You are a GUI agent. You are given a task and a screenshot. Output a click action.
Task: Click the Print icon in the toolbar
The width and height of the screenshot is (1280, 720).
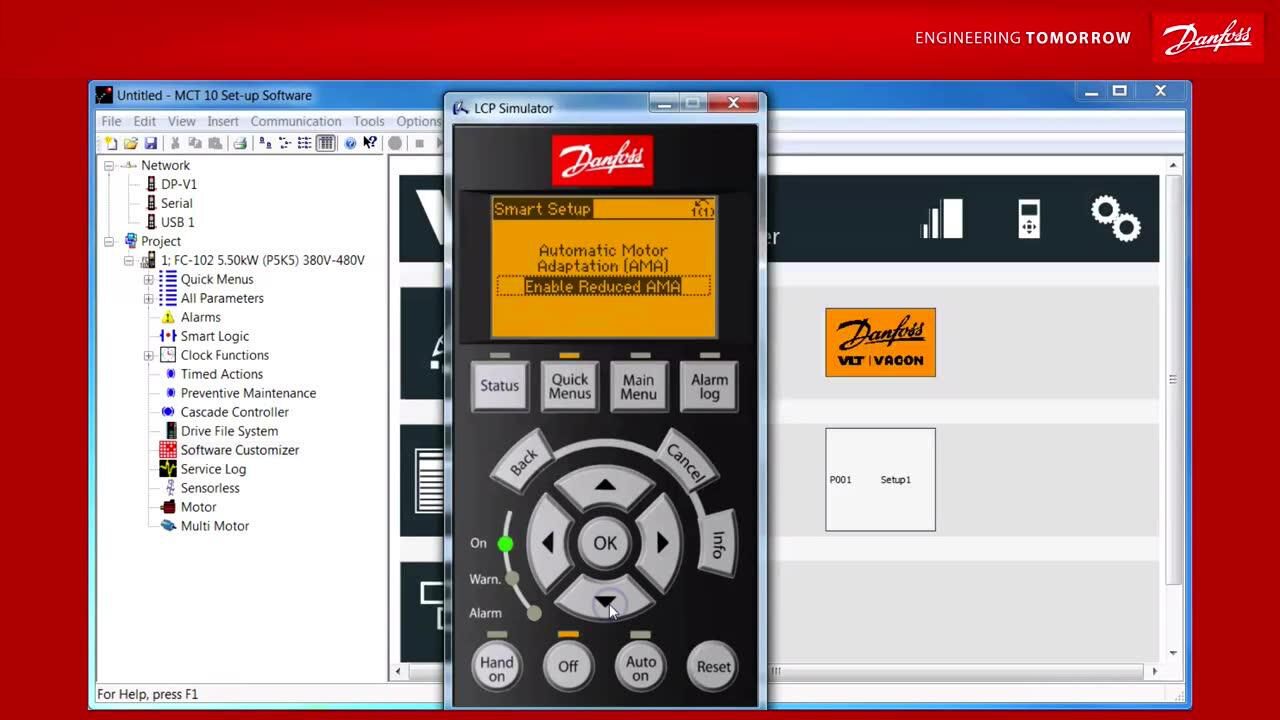point(240,144)
